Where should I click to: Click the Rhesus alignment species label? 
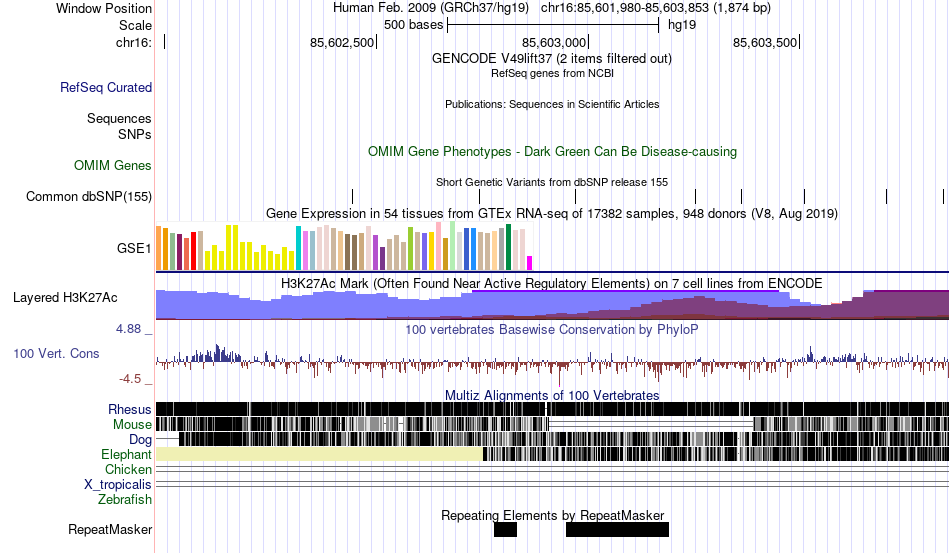130,409
